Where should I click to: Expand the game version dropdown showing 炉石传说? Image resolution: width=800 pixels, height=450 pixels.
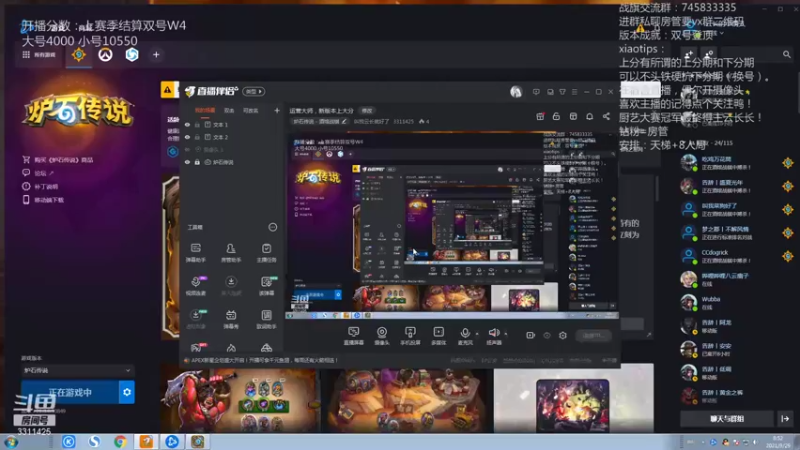click(77, 370)
